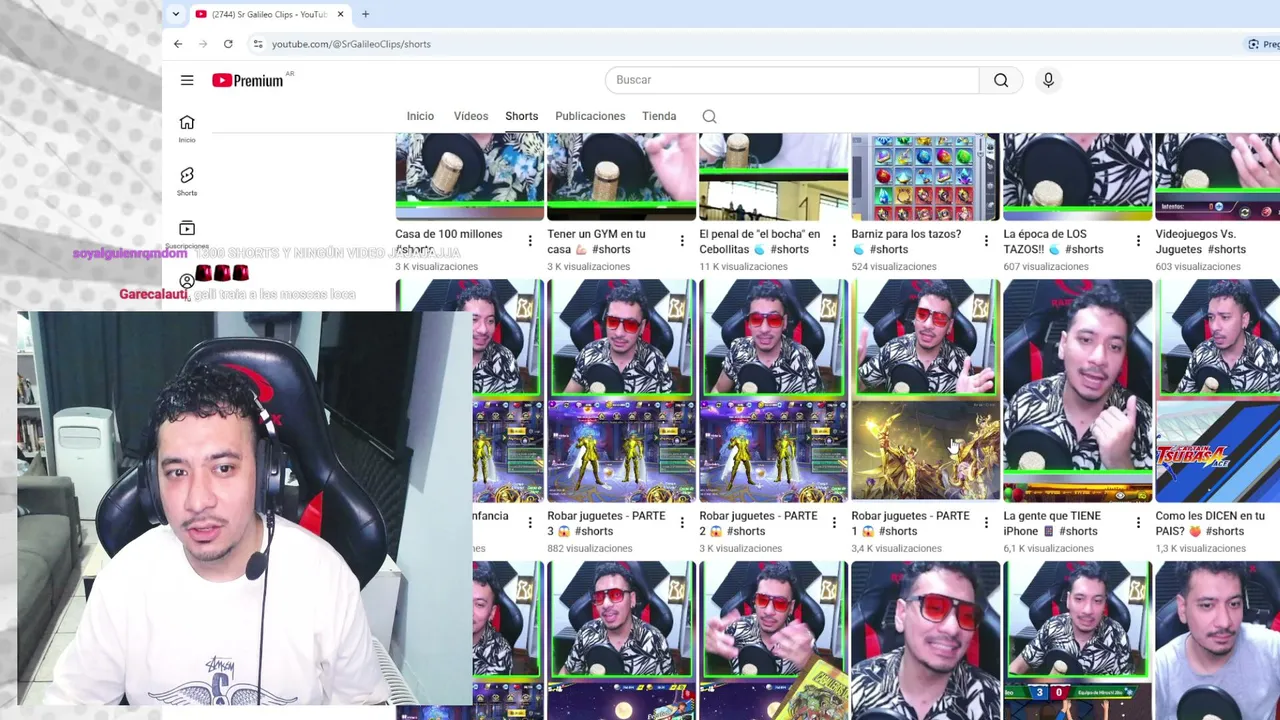Select the channel Shorts tab
The image size is (1280, 720).
tap(521, 116)
